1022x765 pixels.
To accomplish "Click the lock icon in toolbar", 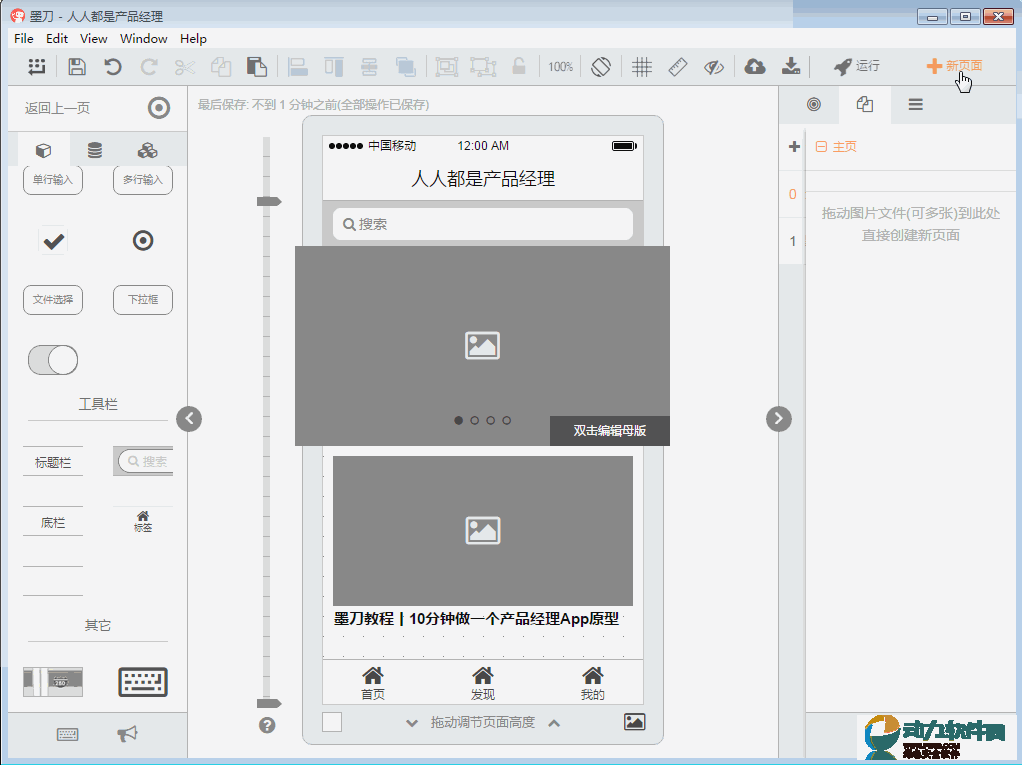I will click(519, 66).
